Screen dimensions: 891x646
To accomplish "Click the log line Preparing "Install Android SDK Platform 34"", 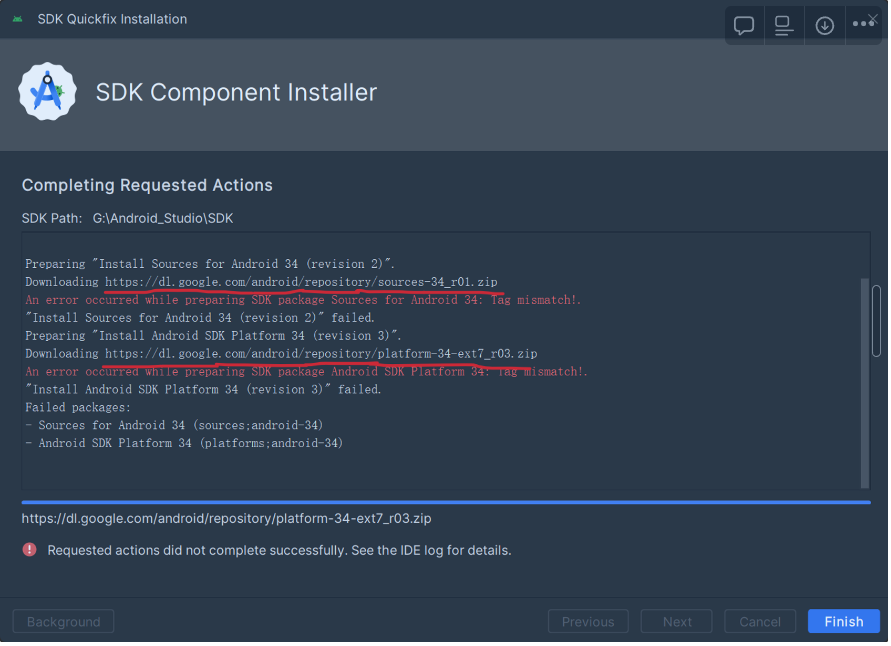I will click(x=214, y=336).
